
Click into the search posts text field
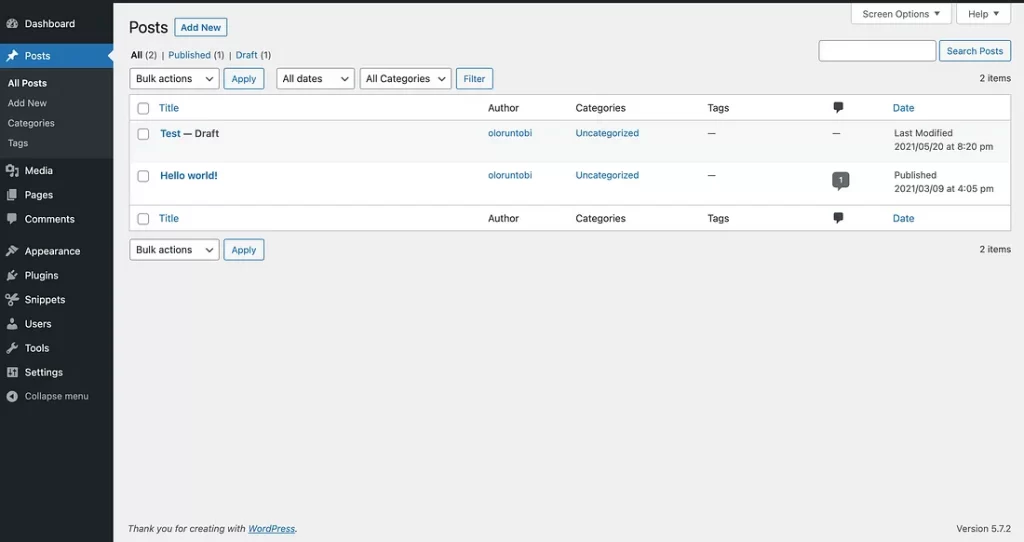coord(877,51)
